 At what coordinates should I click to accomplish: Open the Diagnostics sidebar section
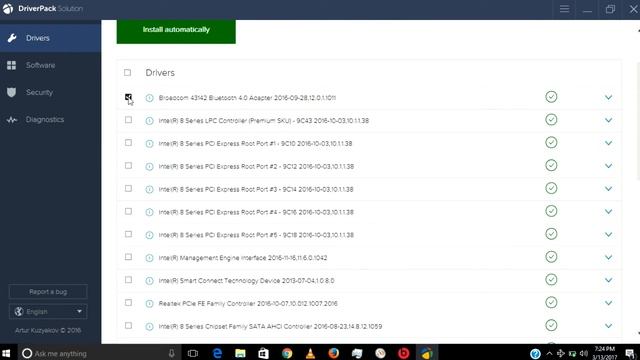pyautogui.click(x=50, y=120)
